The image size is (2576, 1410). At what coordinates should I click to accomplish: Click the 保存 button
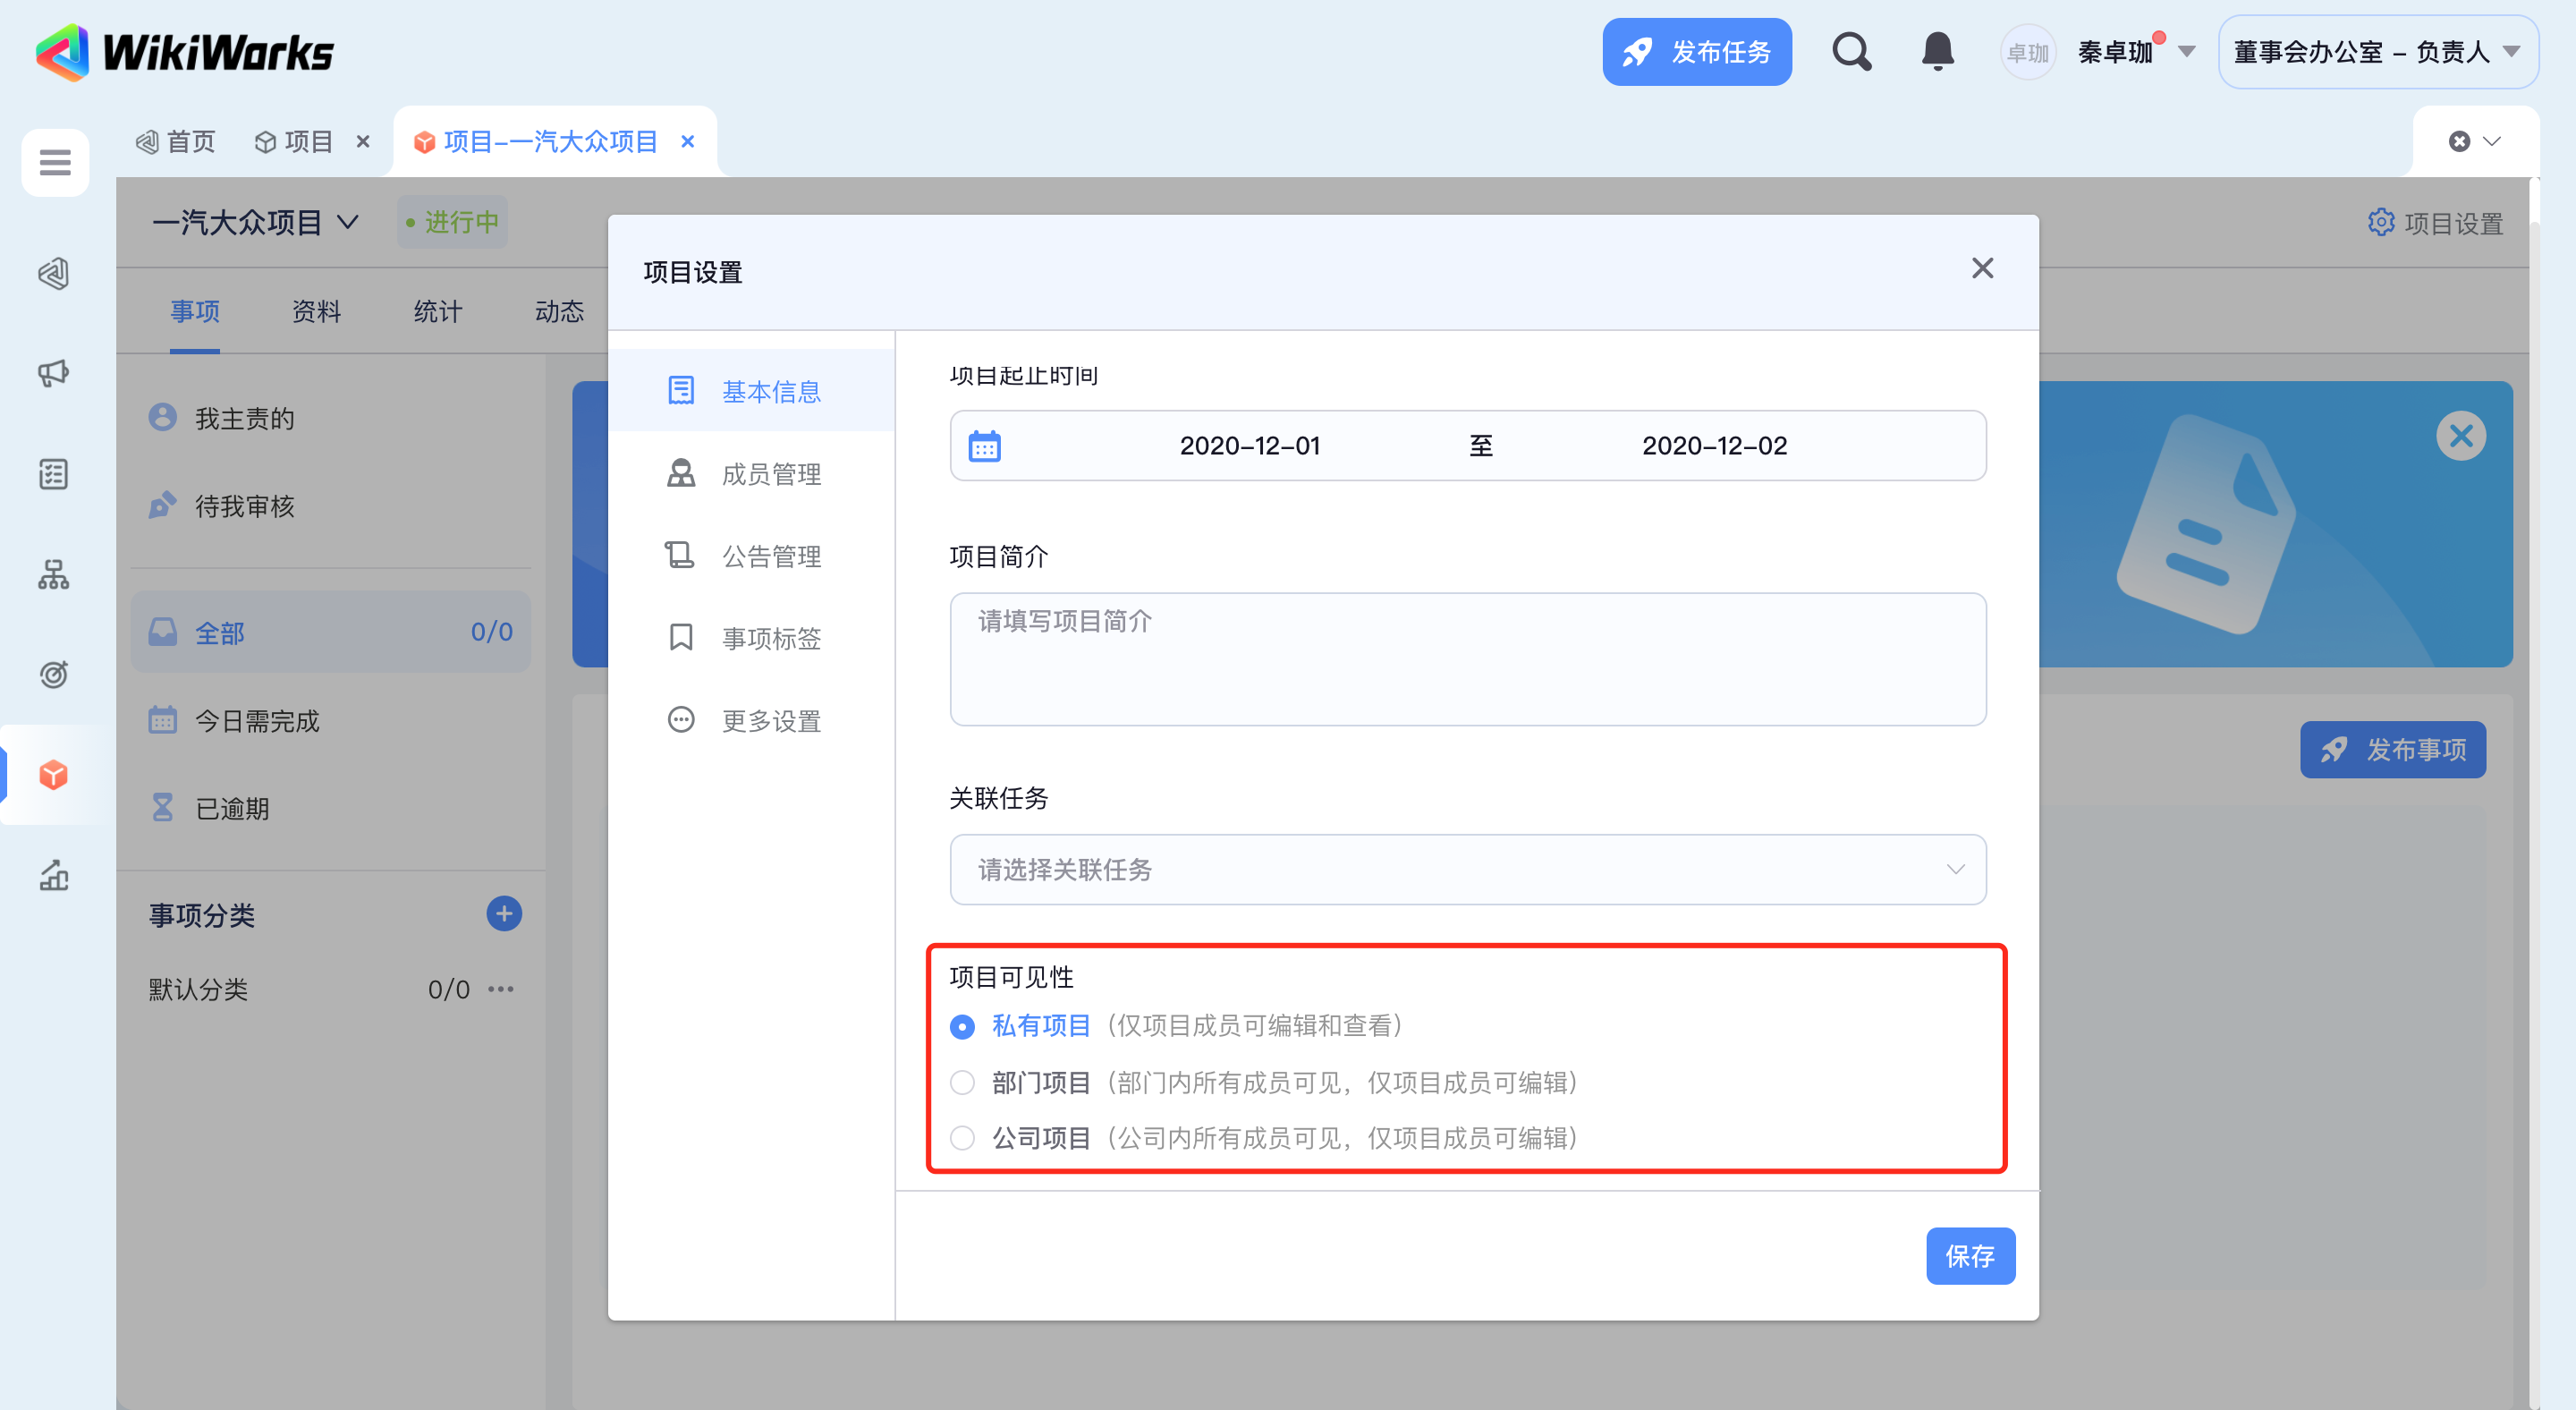pos(1969,1256)
